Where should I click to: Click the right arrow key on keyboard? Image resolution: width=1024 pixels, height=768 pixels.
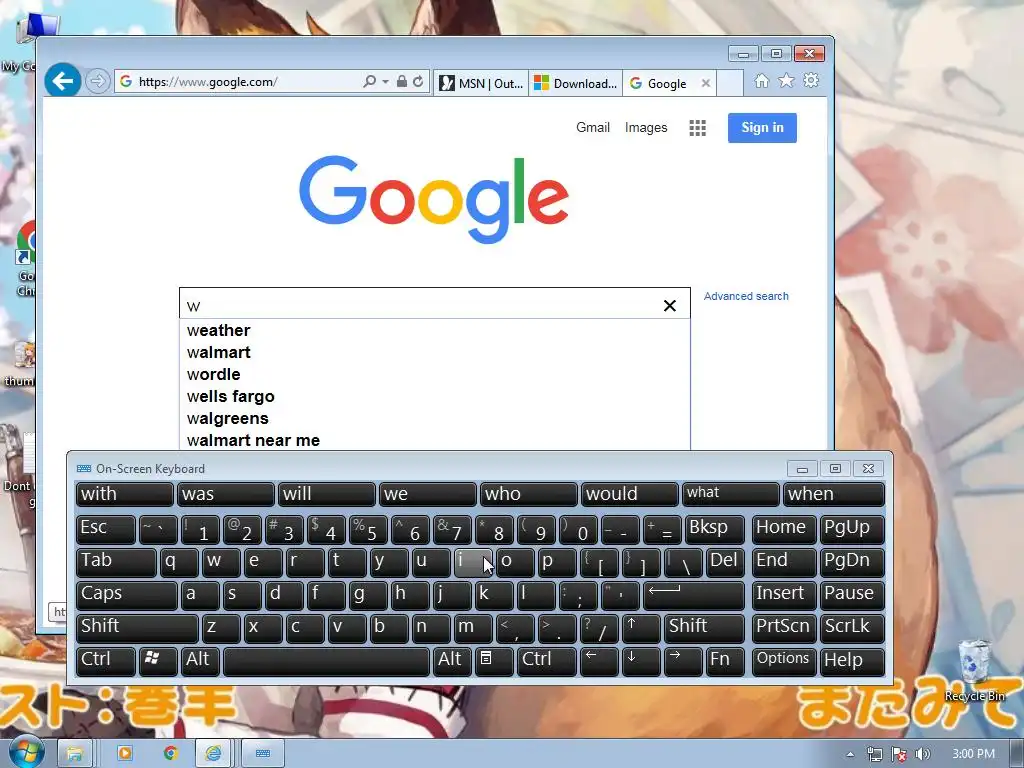pyautogui.click(x=682, y=661)
